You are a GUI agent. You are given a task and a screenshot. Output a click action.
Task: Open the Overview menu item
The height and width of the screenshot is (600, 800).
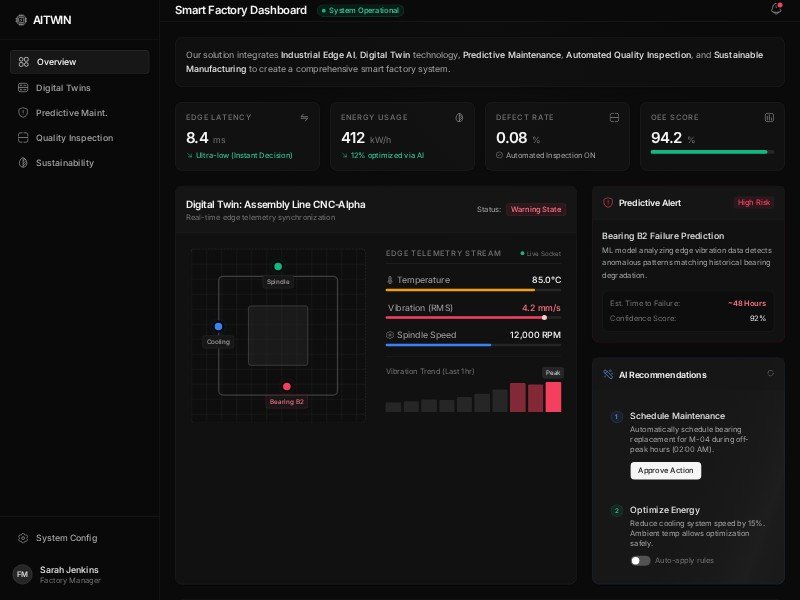(x=80, y=62)
